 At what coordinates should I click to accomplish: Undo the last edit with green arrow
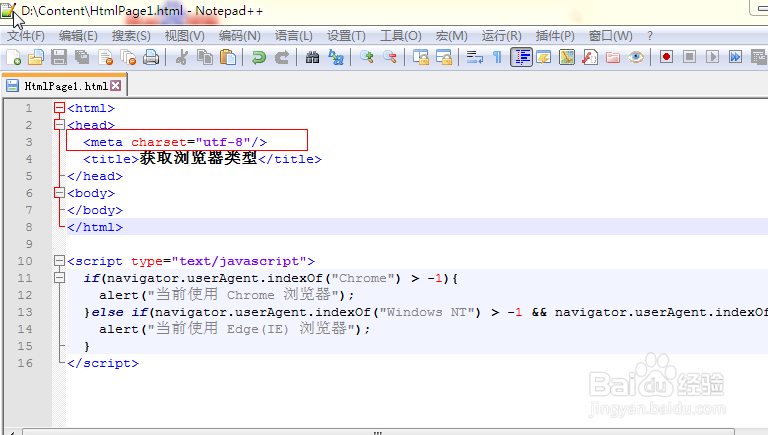click(x=258, y=57)
